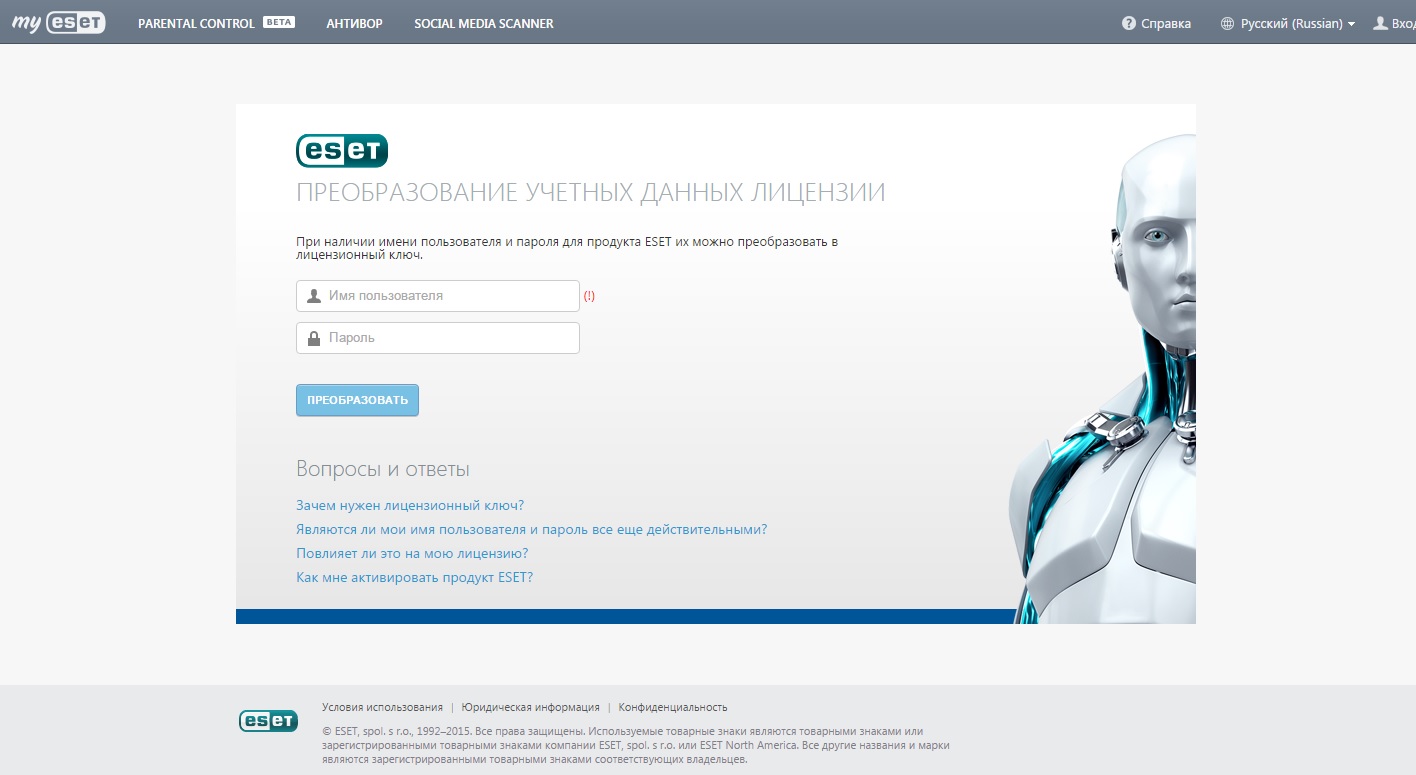
Task: Click the heading ПРЕОБРАЗОВАНИЕ УЧЕТНЫХ ДАННЫХ ЛИЦЕНЗИИ
Action: point(591,192)
